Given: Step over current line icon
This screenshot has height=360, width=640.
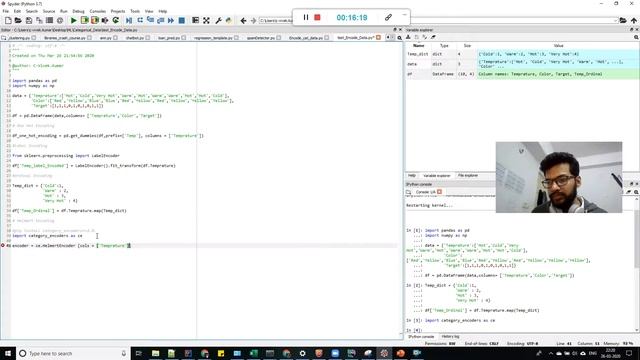Looking at the screenshot, I should 140,20.
